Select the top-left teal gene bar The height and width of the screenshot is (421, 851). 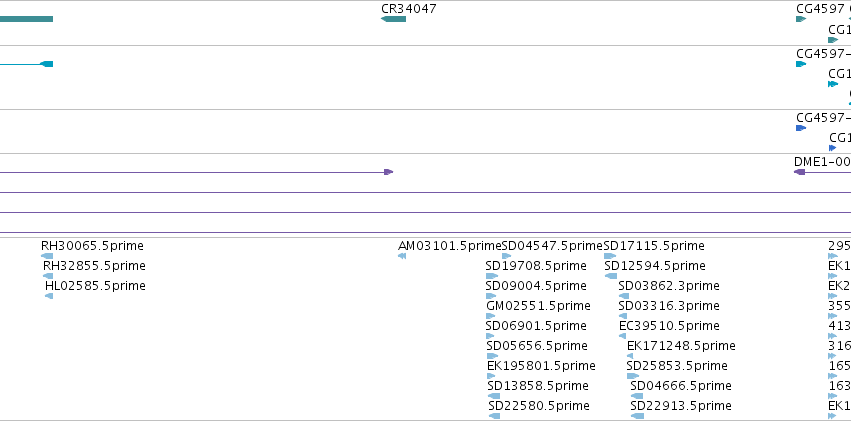[27, 19]
